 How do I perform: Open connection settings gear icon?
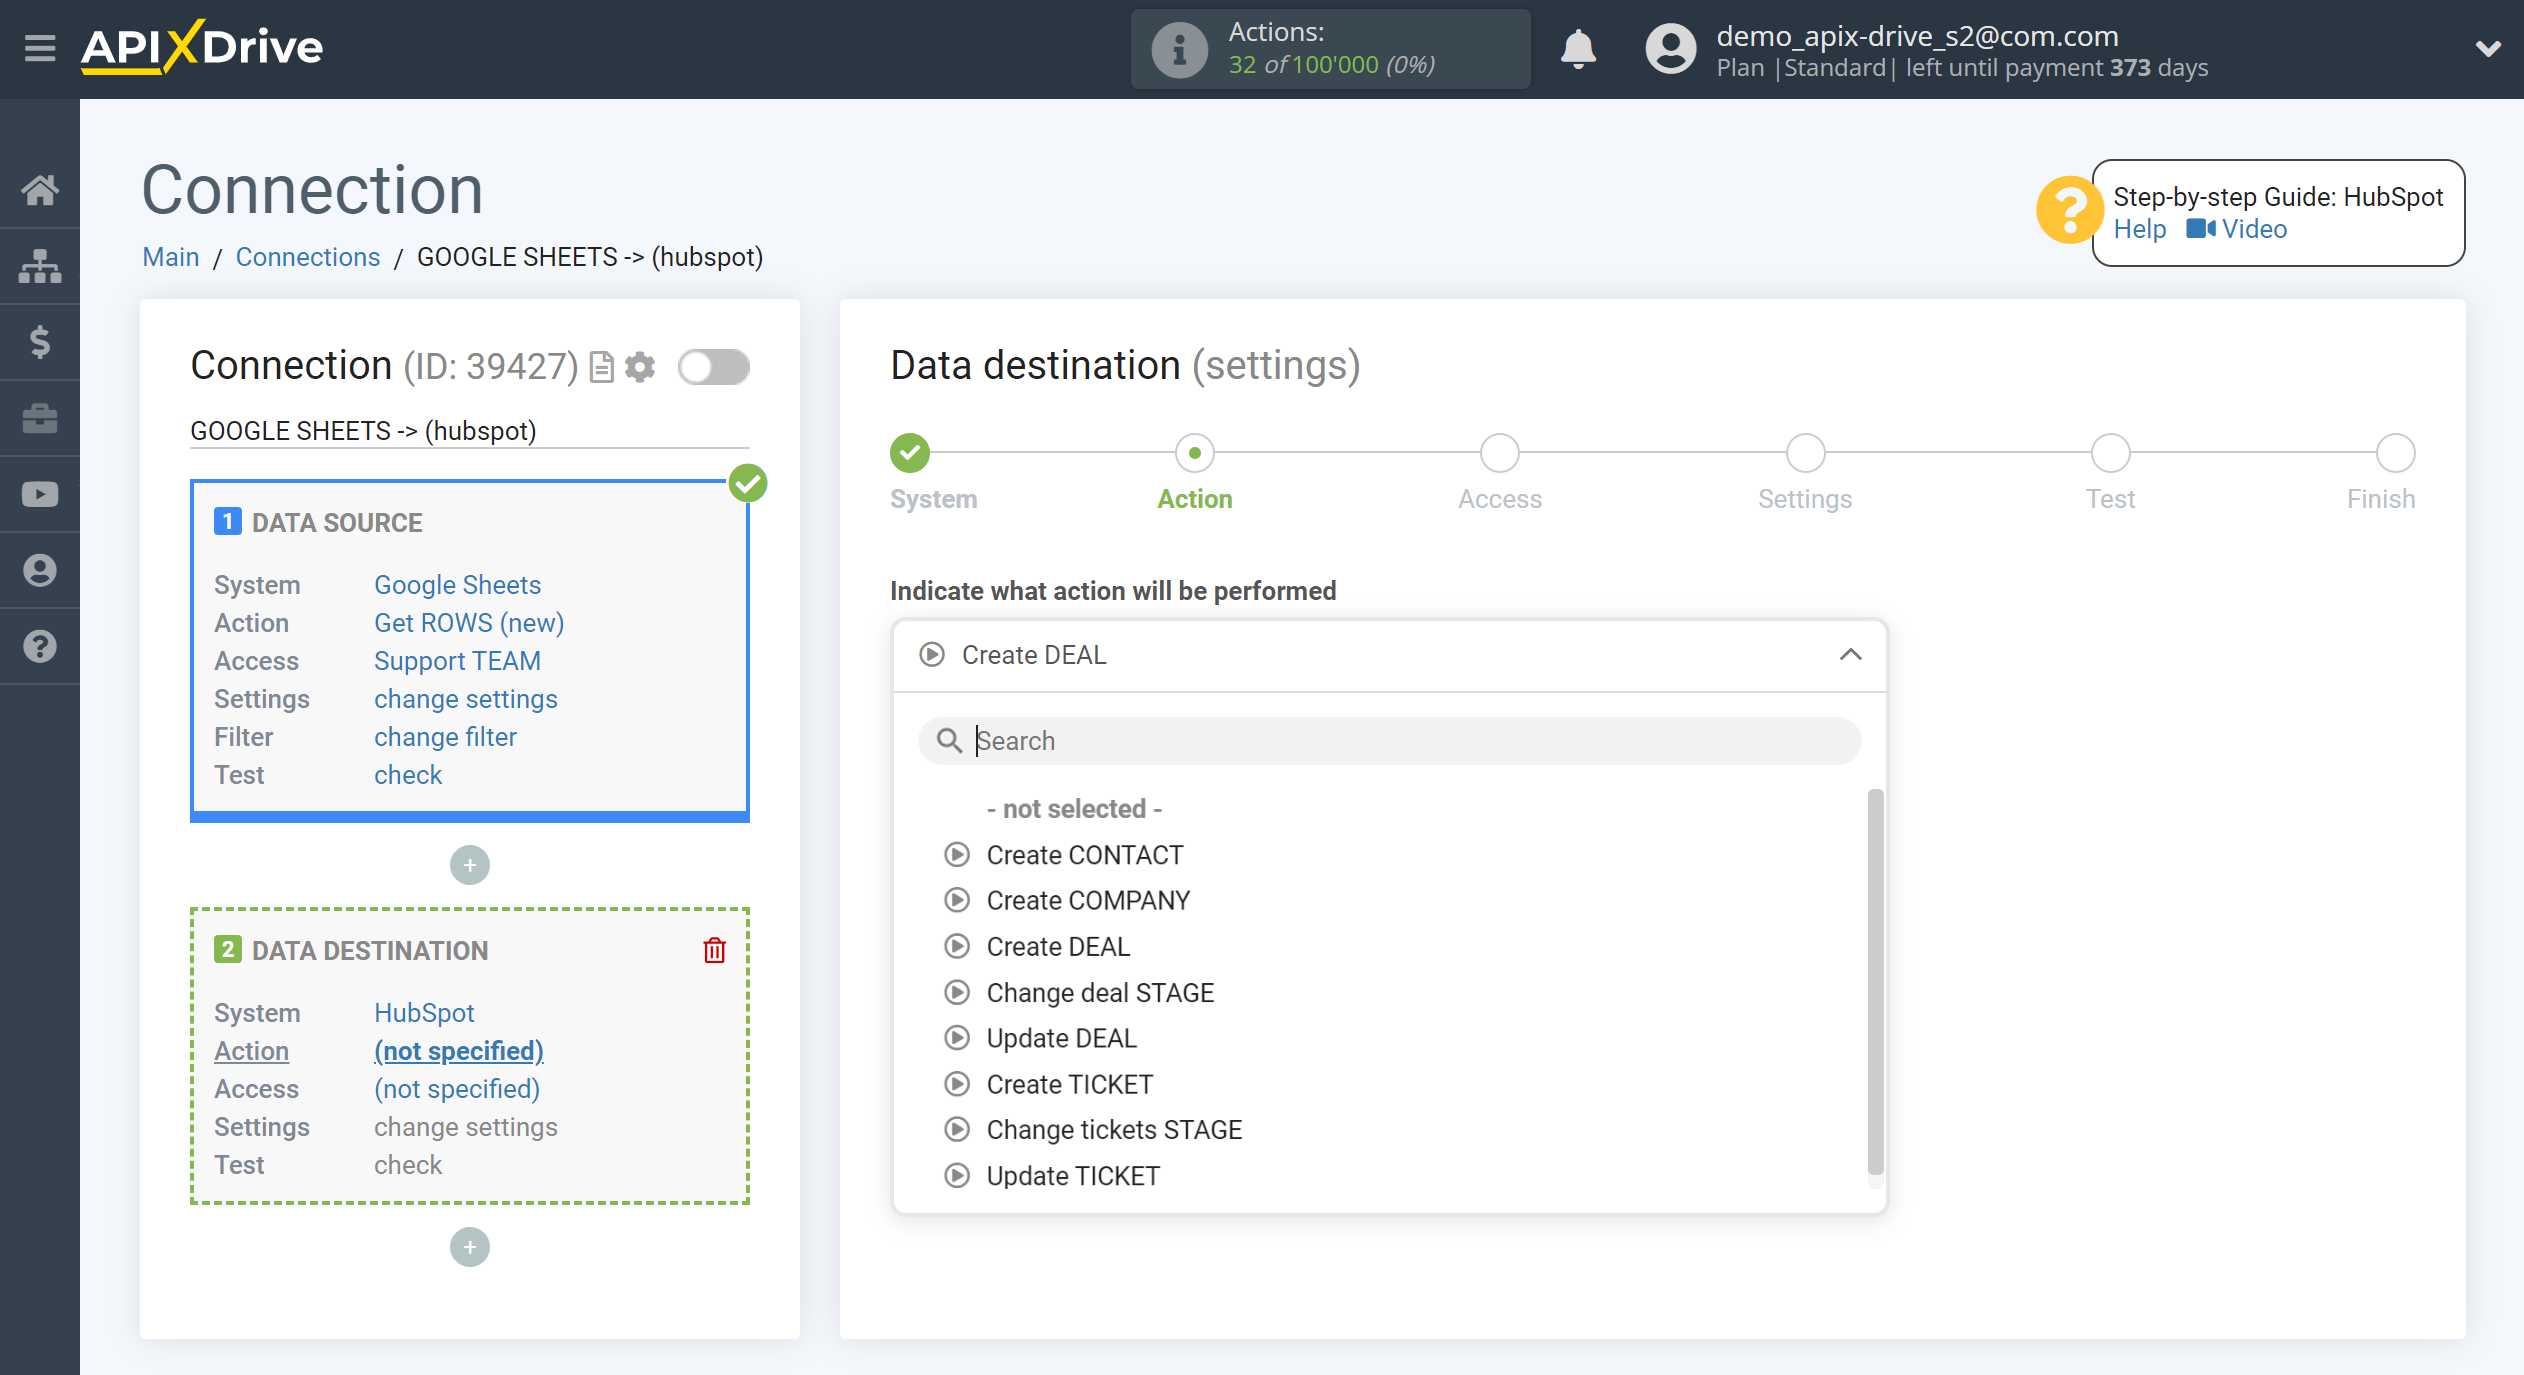[640, 367]
